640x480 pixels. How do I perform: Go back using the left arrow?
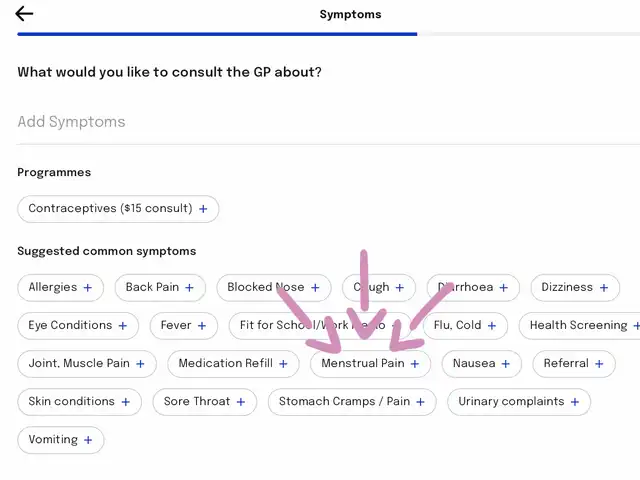[x=24, y=14]
